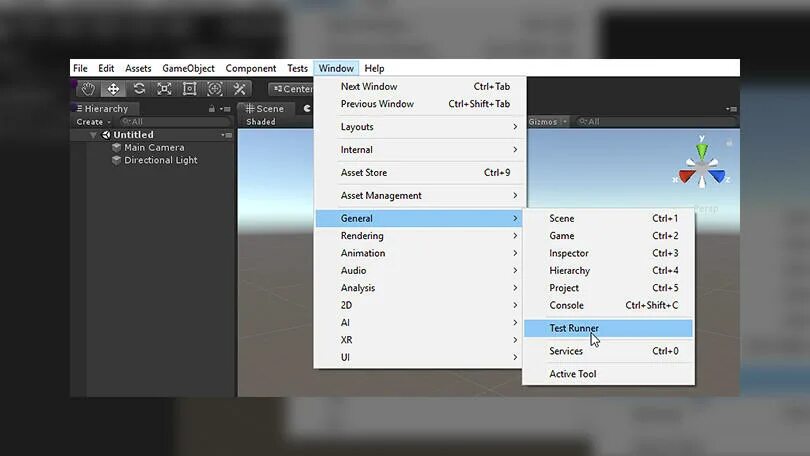Click the Scene view search field

pyautogui.click(x=655, y=122)
